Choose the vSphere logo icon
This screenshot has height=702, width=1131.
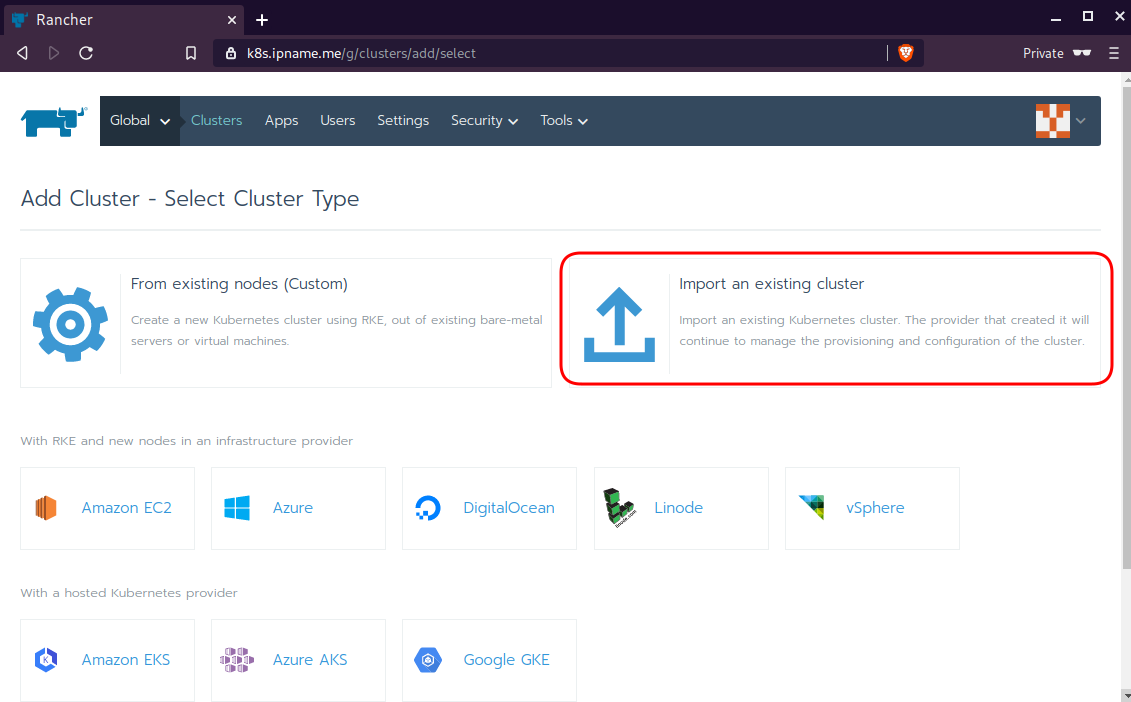(x=811, y=508)
